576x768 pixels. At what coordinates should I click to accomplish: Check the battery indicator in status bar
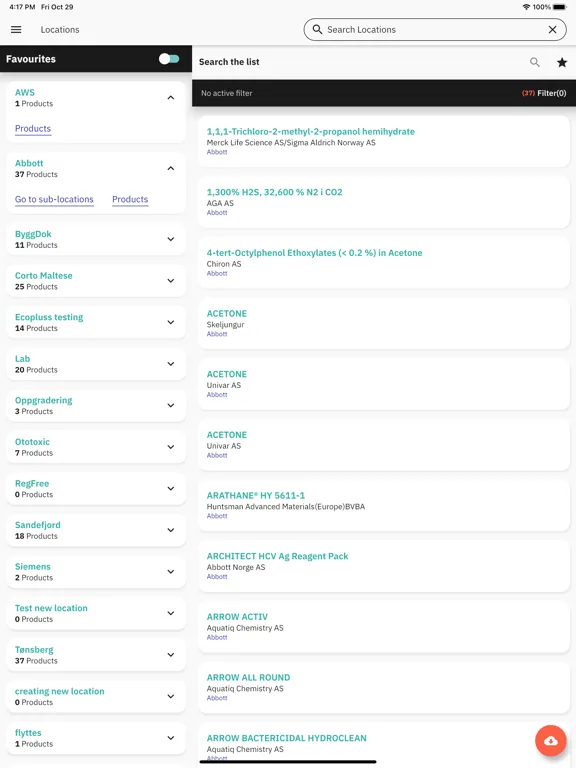pyautogui.click(x=559, y=7)
